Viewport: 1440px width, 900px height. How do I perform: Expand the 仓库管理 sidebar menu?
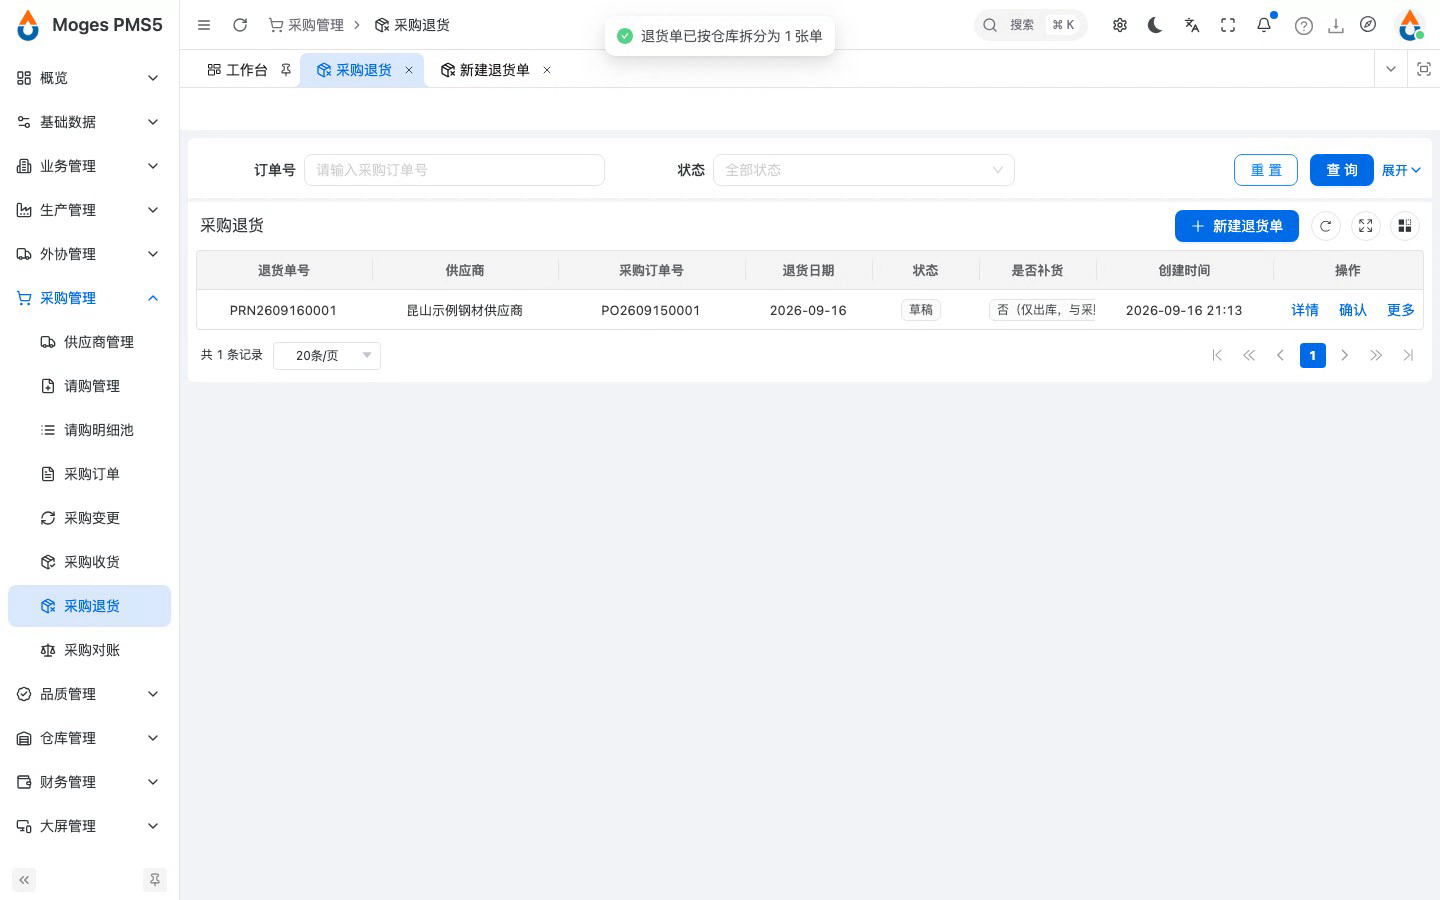click(89, 738)
